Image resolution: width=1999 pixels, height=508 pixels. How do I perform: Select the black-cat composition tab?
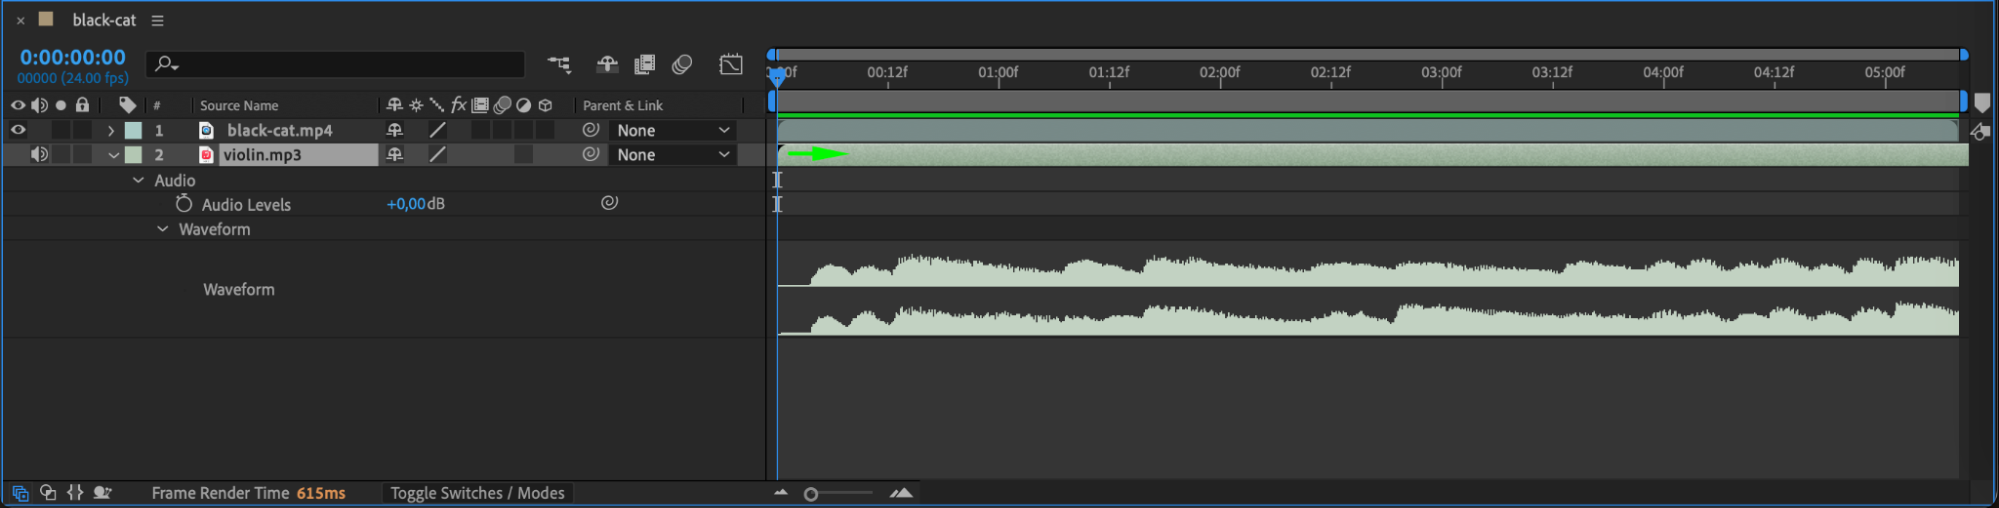(104, 20)
